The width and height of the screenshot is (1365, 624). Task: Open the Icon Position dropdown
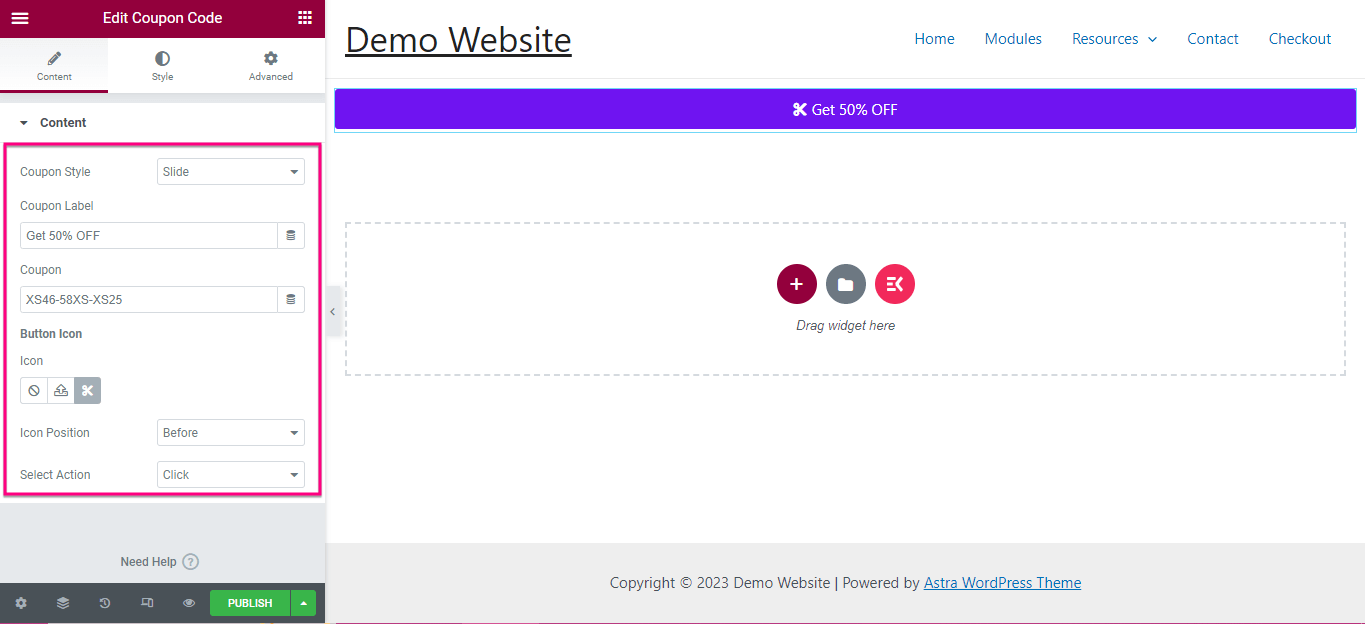[231, 433]
